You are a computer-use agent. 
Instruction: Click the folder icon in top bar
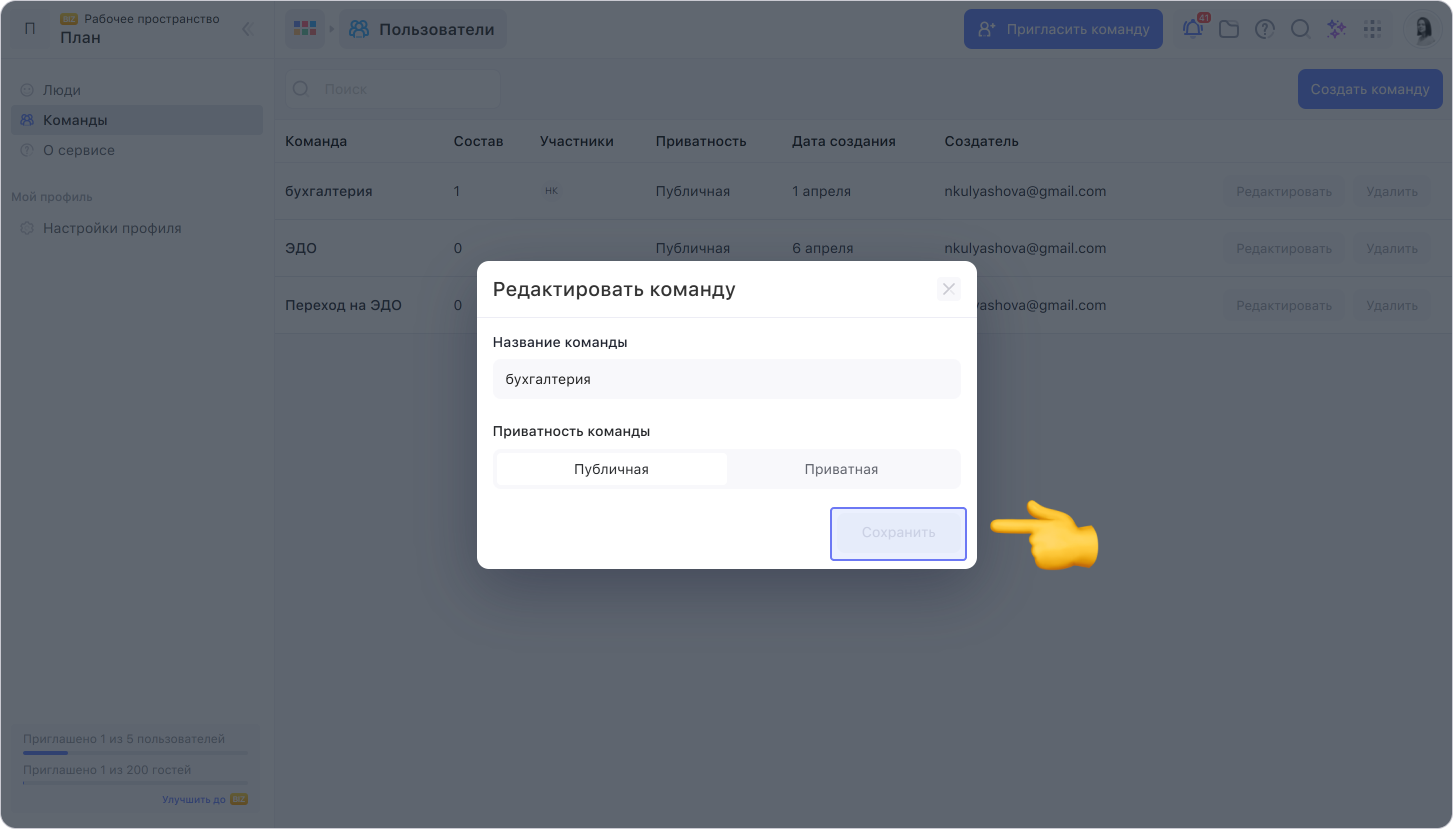1229,29
